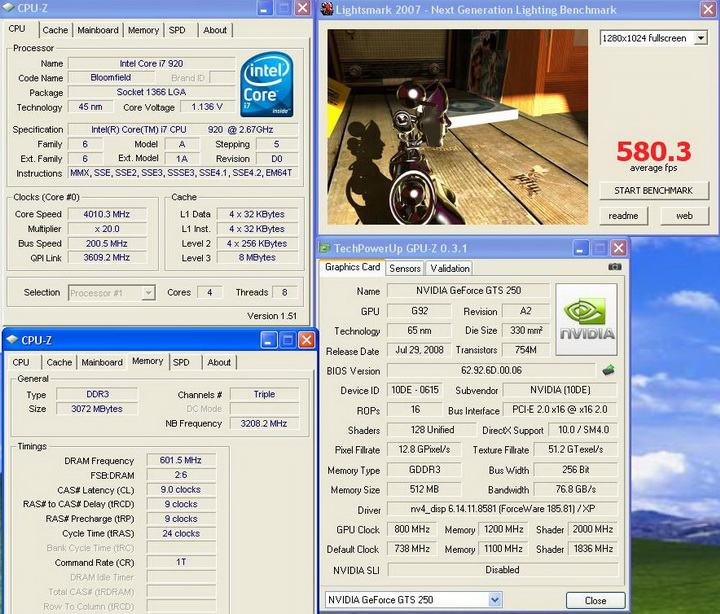
Task: Click the 3609.2 MHz QPI Link value
Action: tap(107, 258)
